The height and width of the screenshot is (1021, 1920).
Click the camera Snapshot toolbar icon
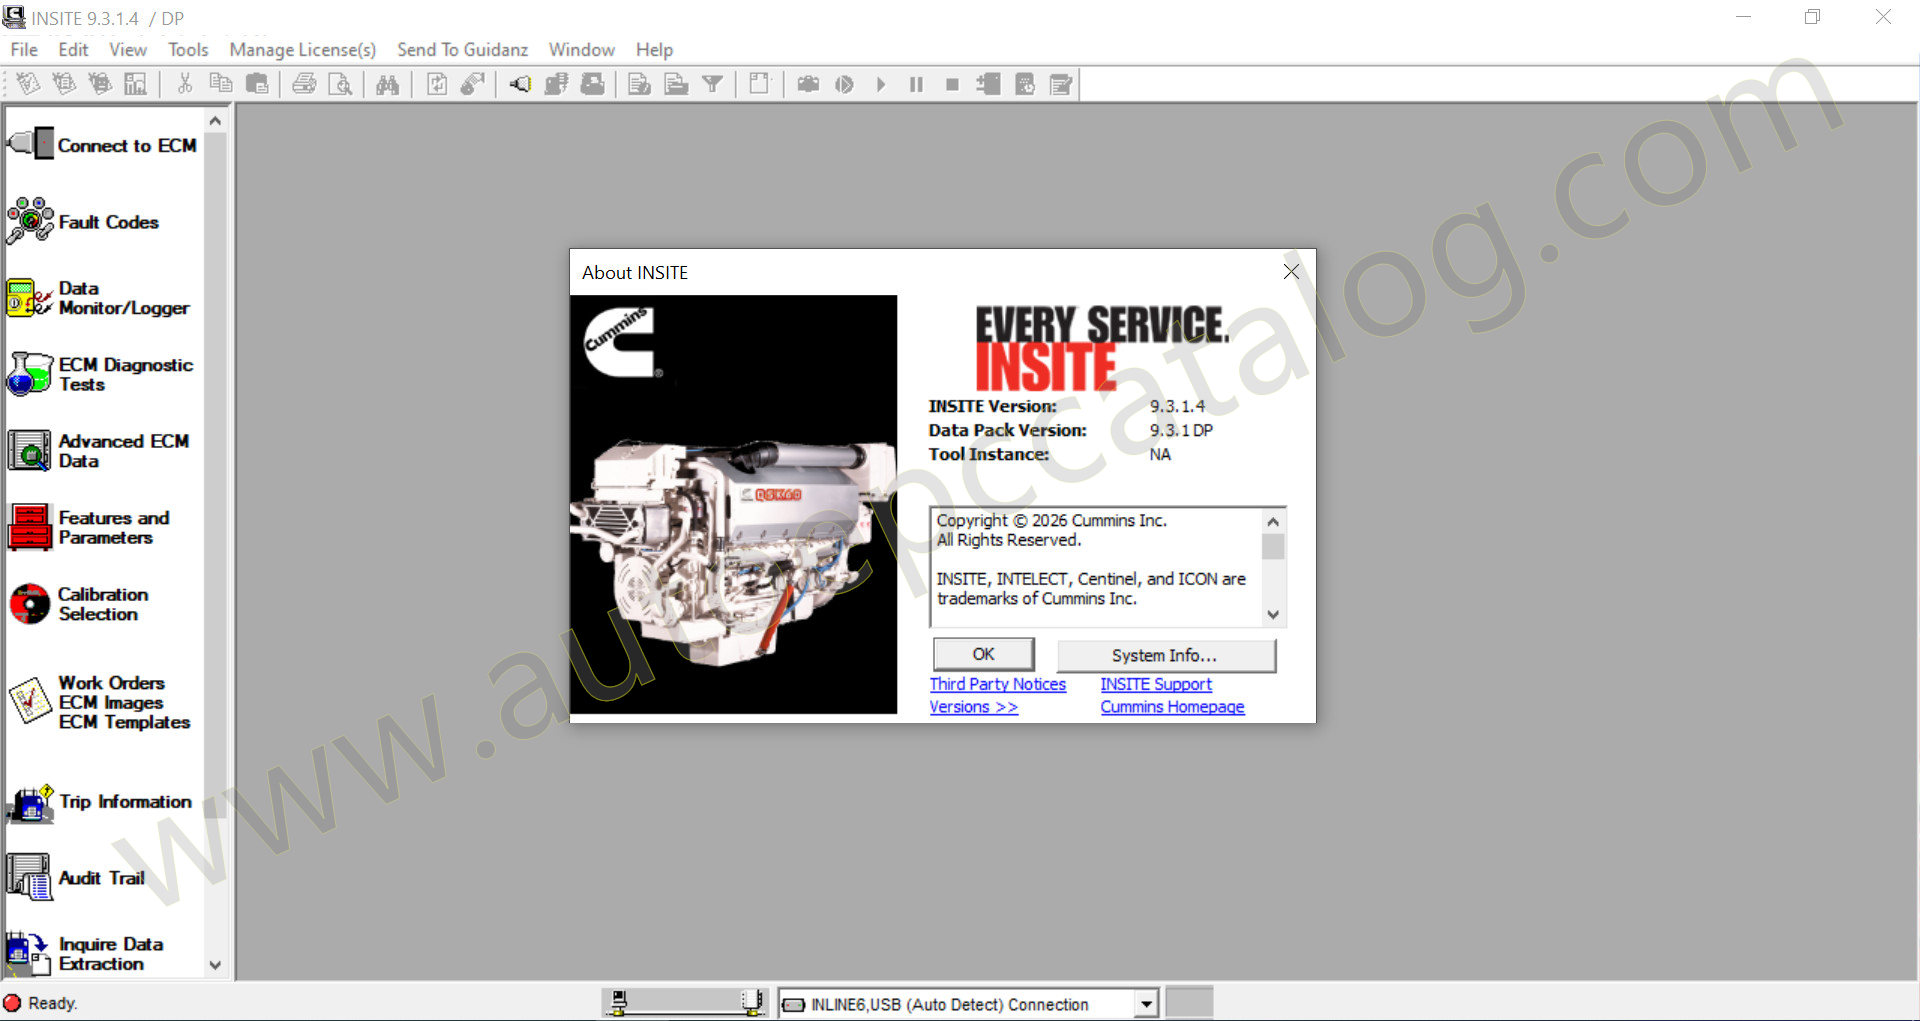(808, 84)
